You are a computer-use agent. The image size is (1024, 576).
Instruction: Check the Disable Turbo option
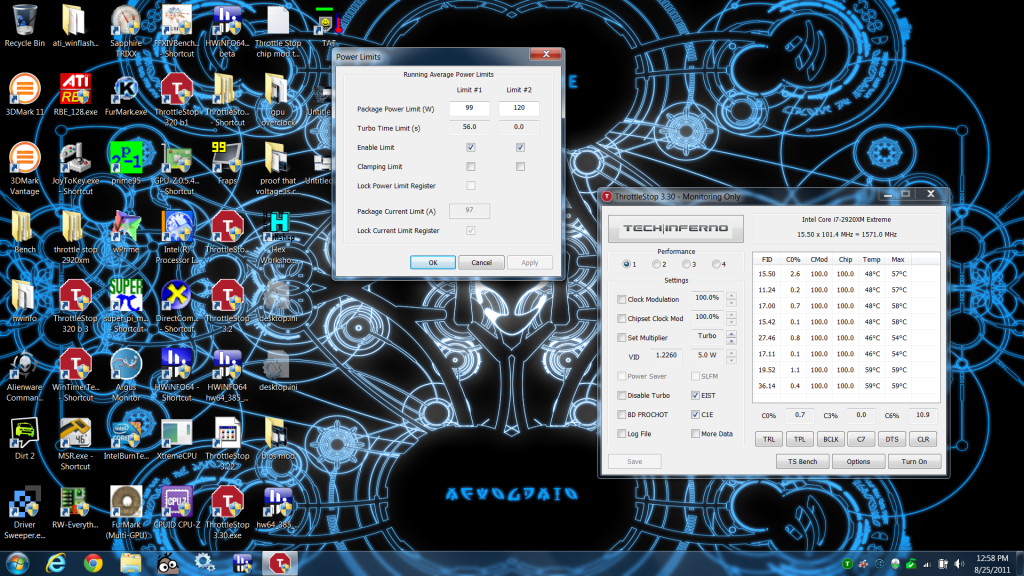point(621,396)
